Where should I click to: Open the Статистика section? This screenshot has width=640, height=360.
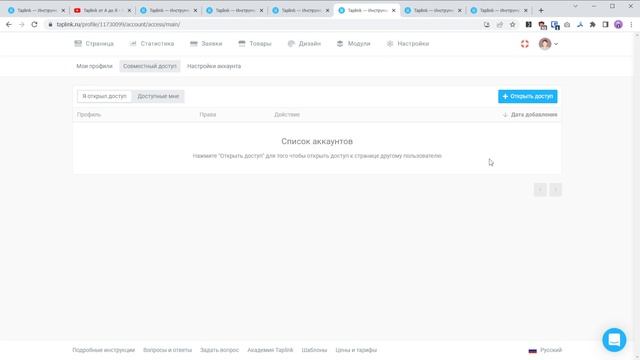point(152,44)
